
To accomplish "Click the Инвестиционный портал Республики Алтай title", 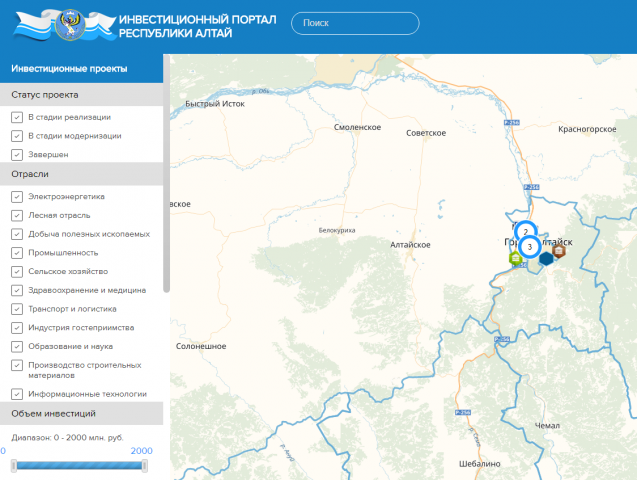I will pos(197,26).
